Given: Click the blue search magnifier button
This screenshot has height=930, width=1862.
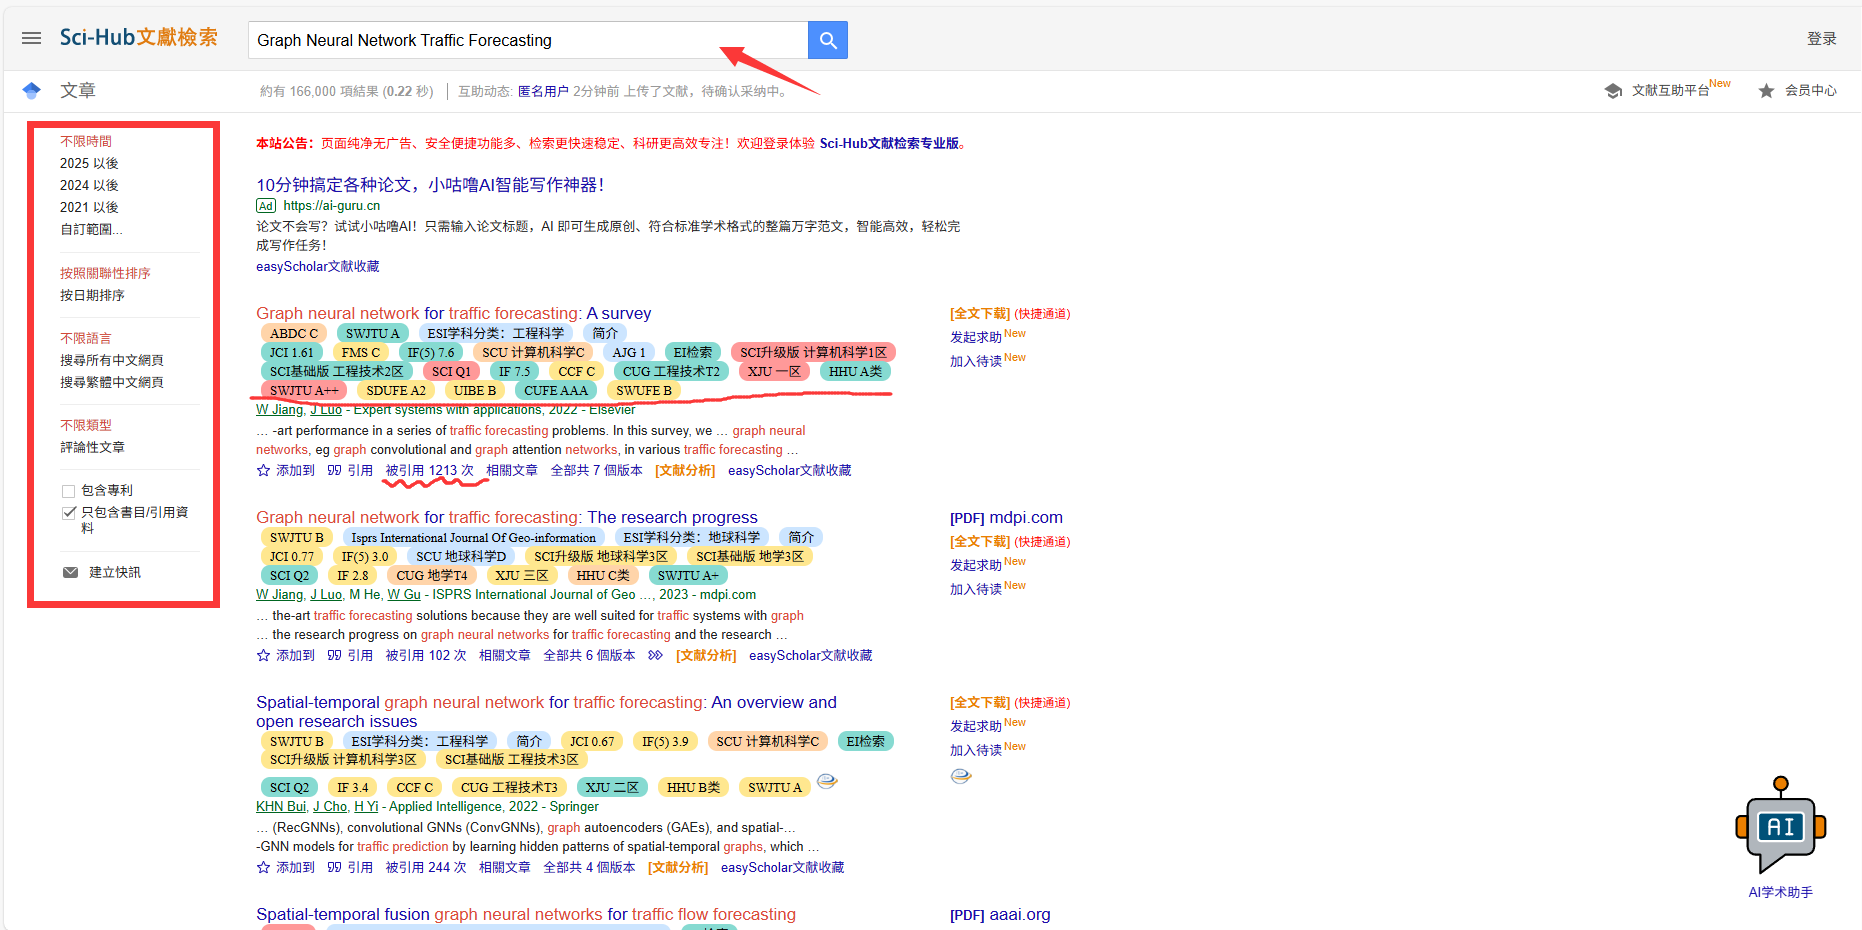Looking at the screenshot, I should pos(827,40).
